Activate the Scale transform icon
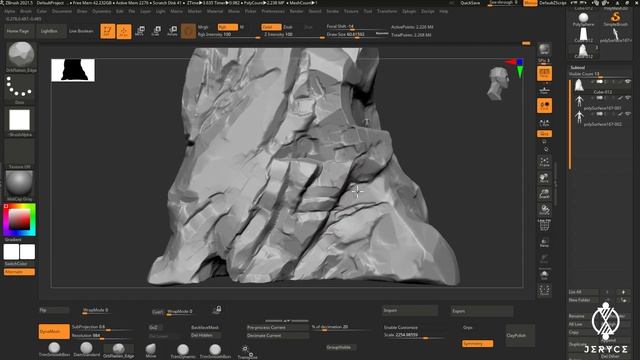The width and height of the screenshot is (640, 360). tap(156, 31)
